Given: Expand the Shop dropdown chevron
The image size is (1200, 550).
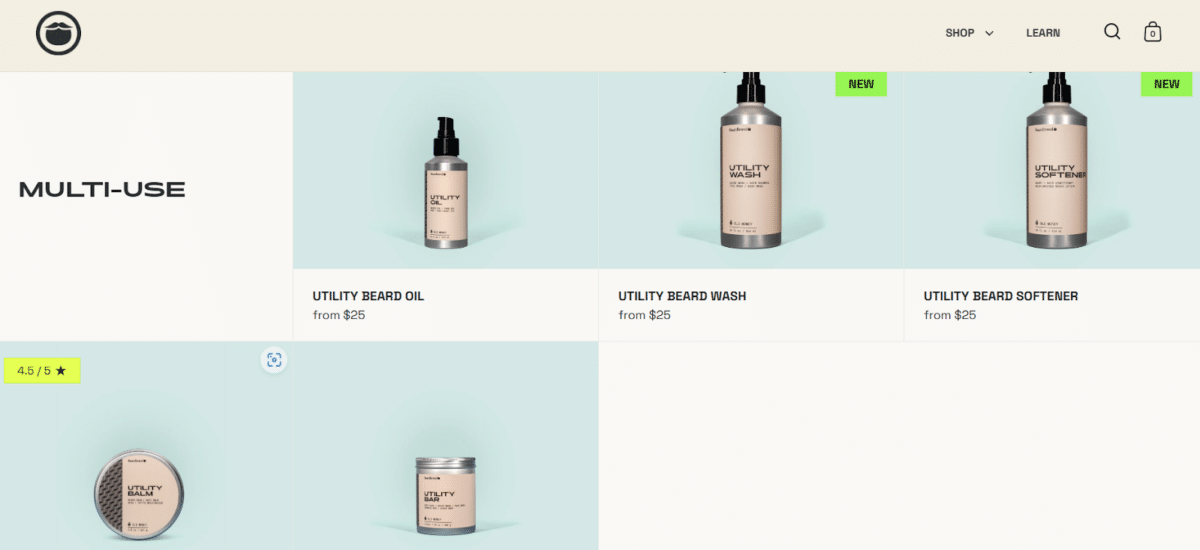Looking at the screenshot, I should pos(989,33).
